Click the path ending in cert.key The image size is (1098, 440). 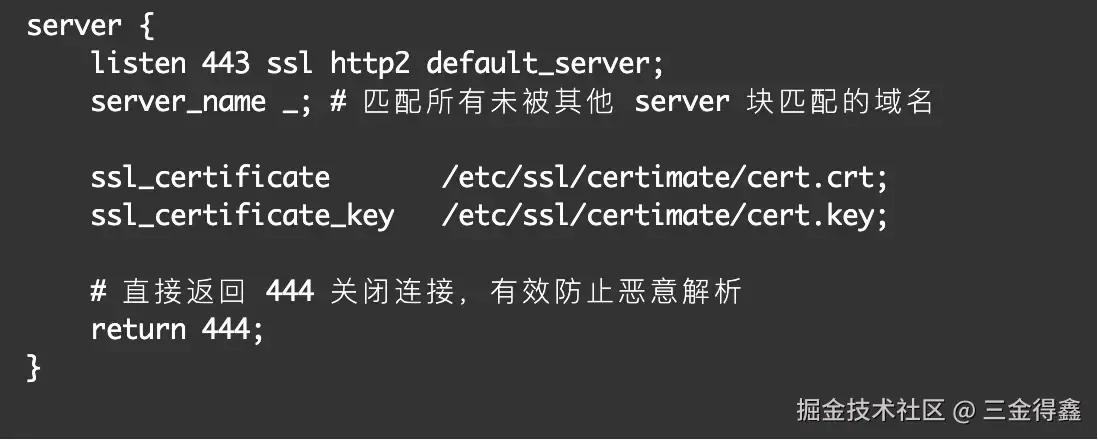point(664,216)
